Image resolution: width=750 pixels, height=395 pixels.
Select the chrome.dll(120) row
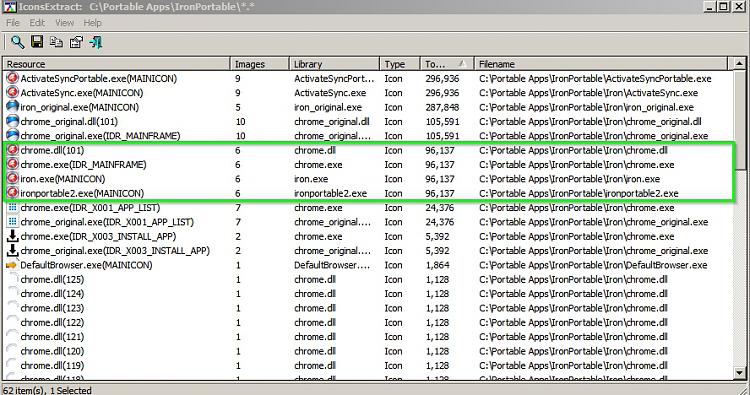coord(367,351)
